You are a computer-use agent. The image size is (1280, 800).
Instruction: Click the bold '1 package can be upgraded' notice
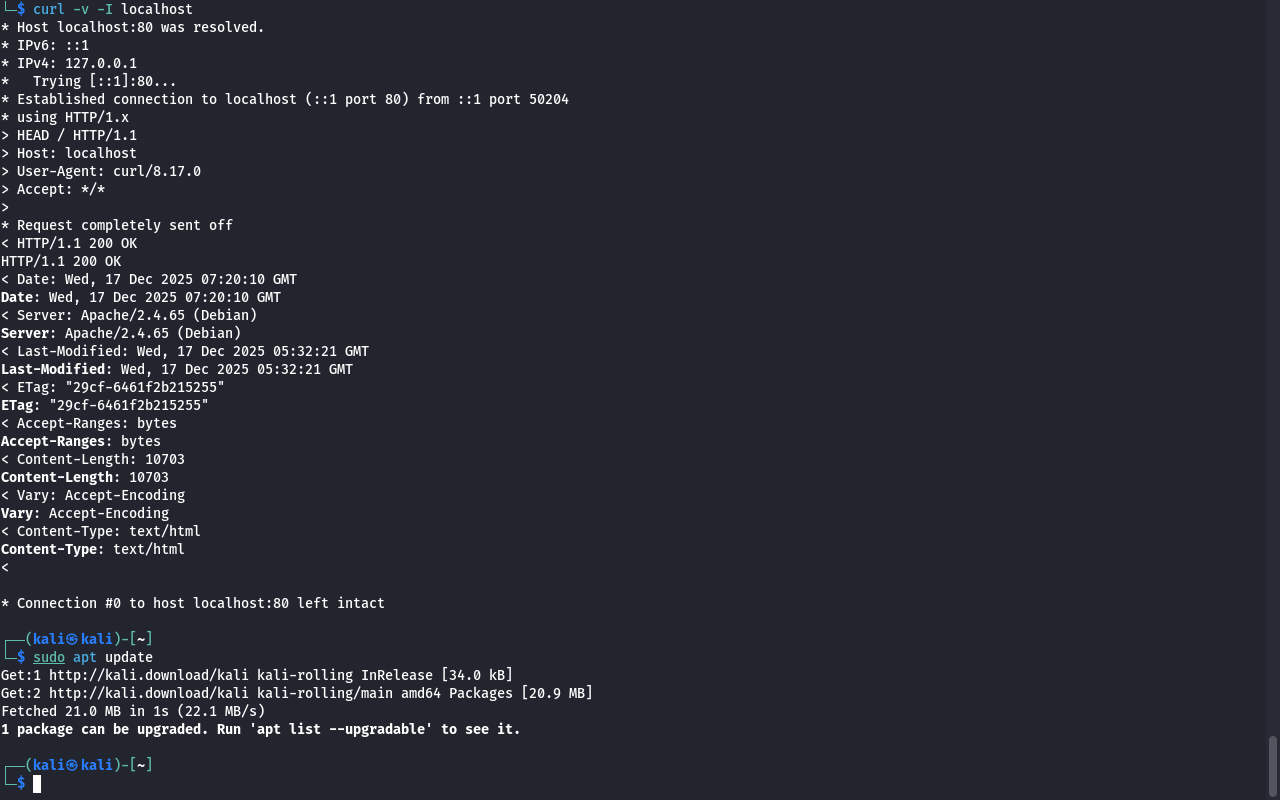[x=260, y=729]
